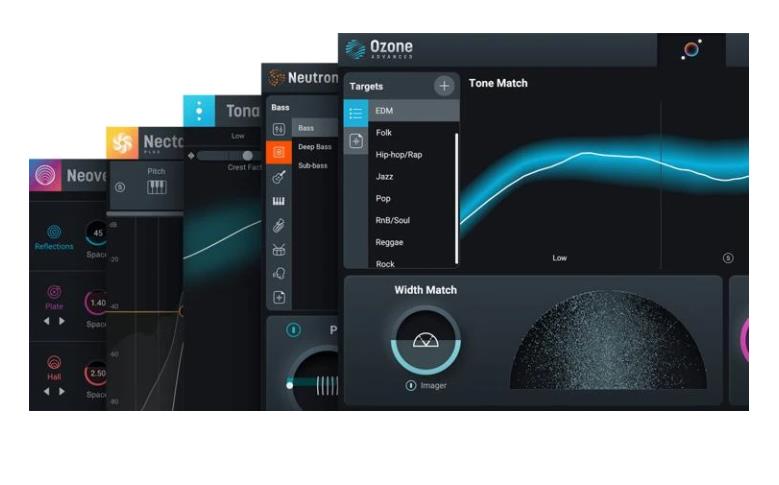
Task: Select the Jazz target
Action: [x=384, y=176]
